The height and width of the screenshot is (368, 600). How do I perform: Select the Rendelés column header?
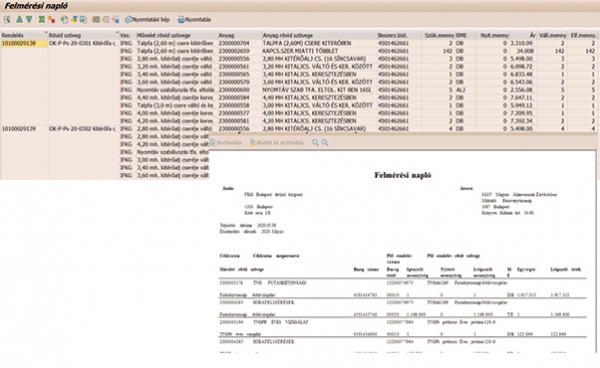(x=24, y=35)
